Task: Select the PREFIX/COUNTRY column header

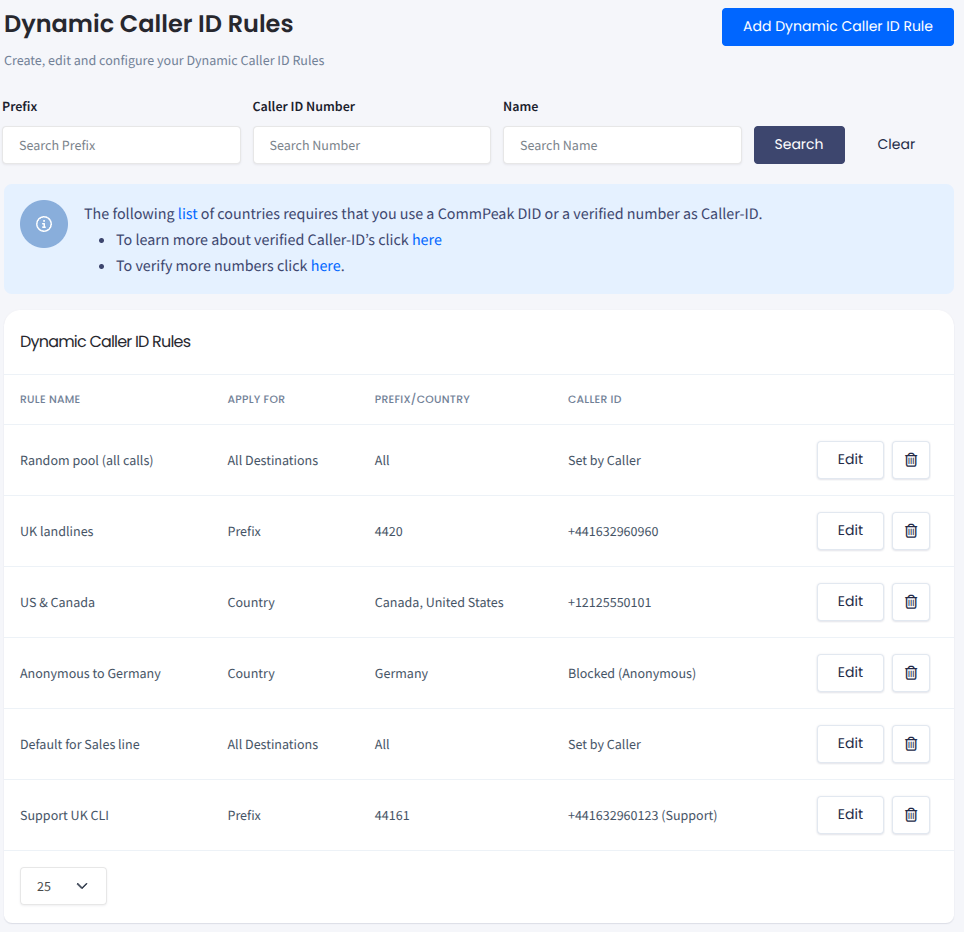Action: coord(422,399)
